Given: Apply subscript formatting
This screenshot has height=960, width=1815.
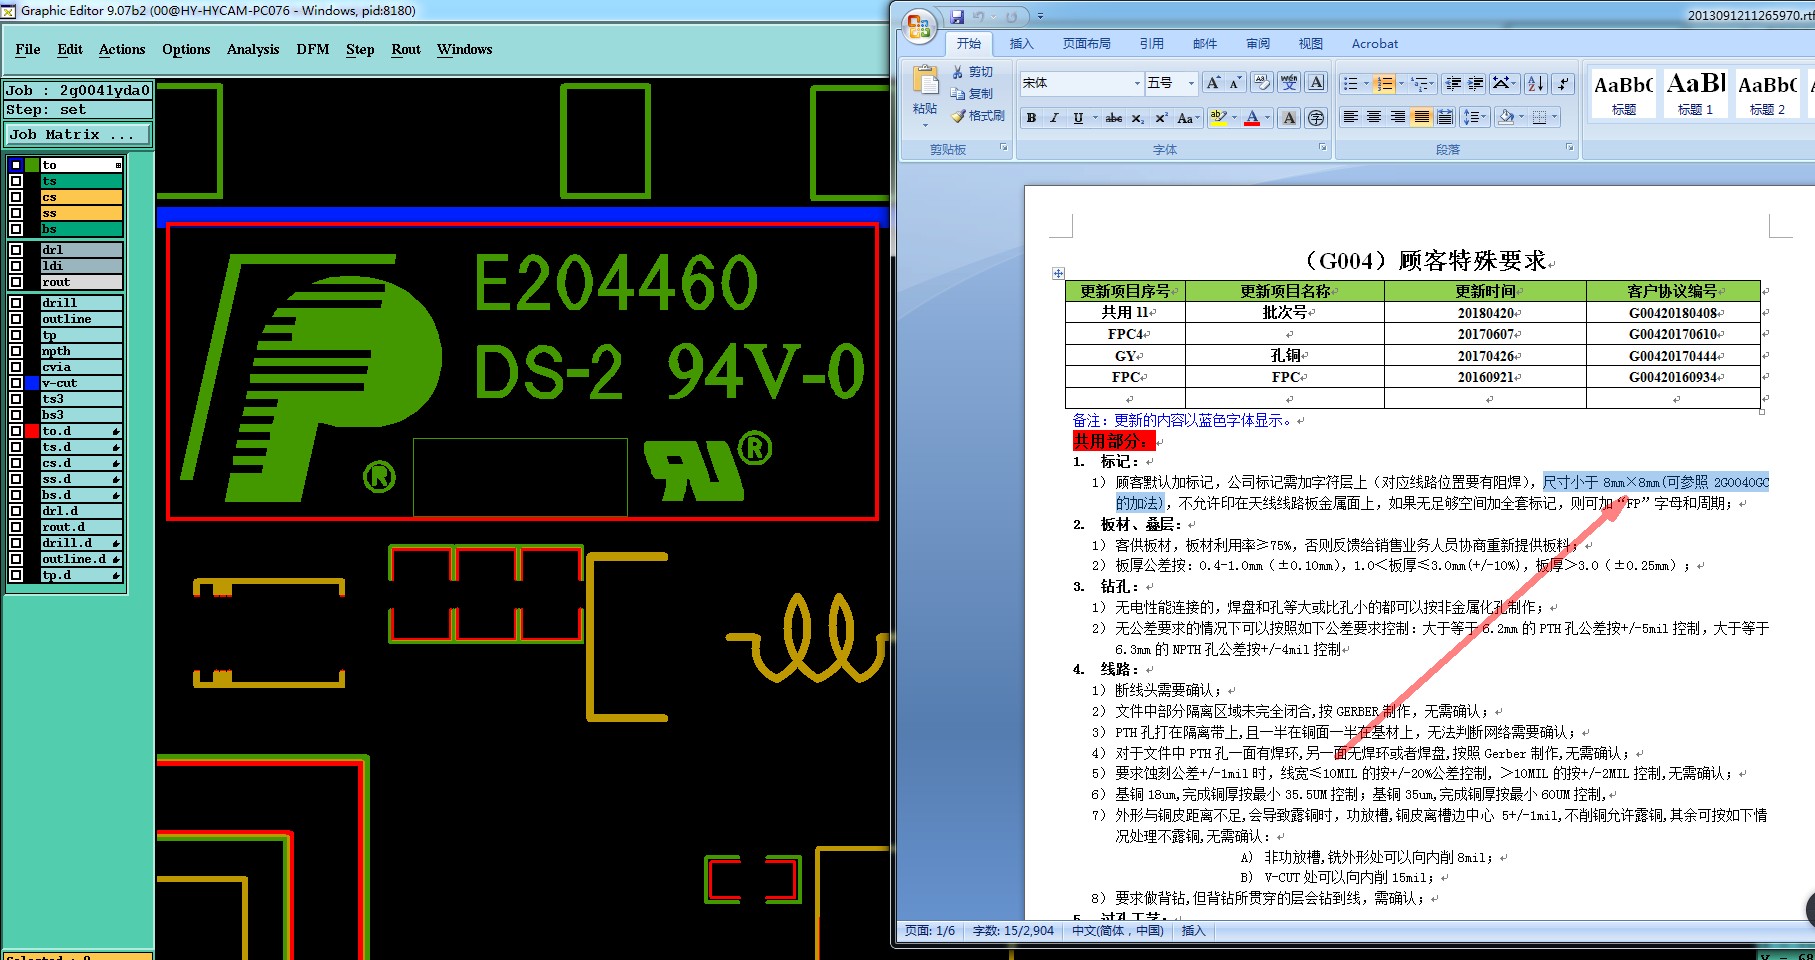Looking at the screenshot, I should click(x=1138, y=118).
